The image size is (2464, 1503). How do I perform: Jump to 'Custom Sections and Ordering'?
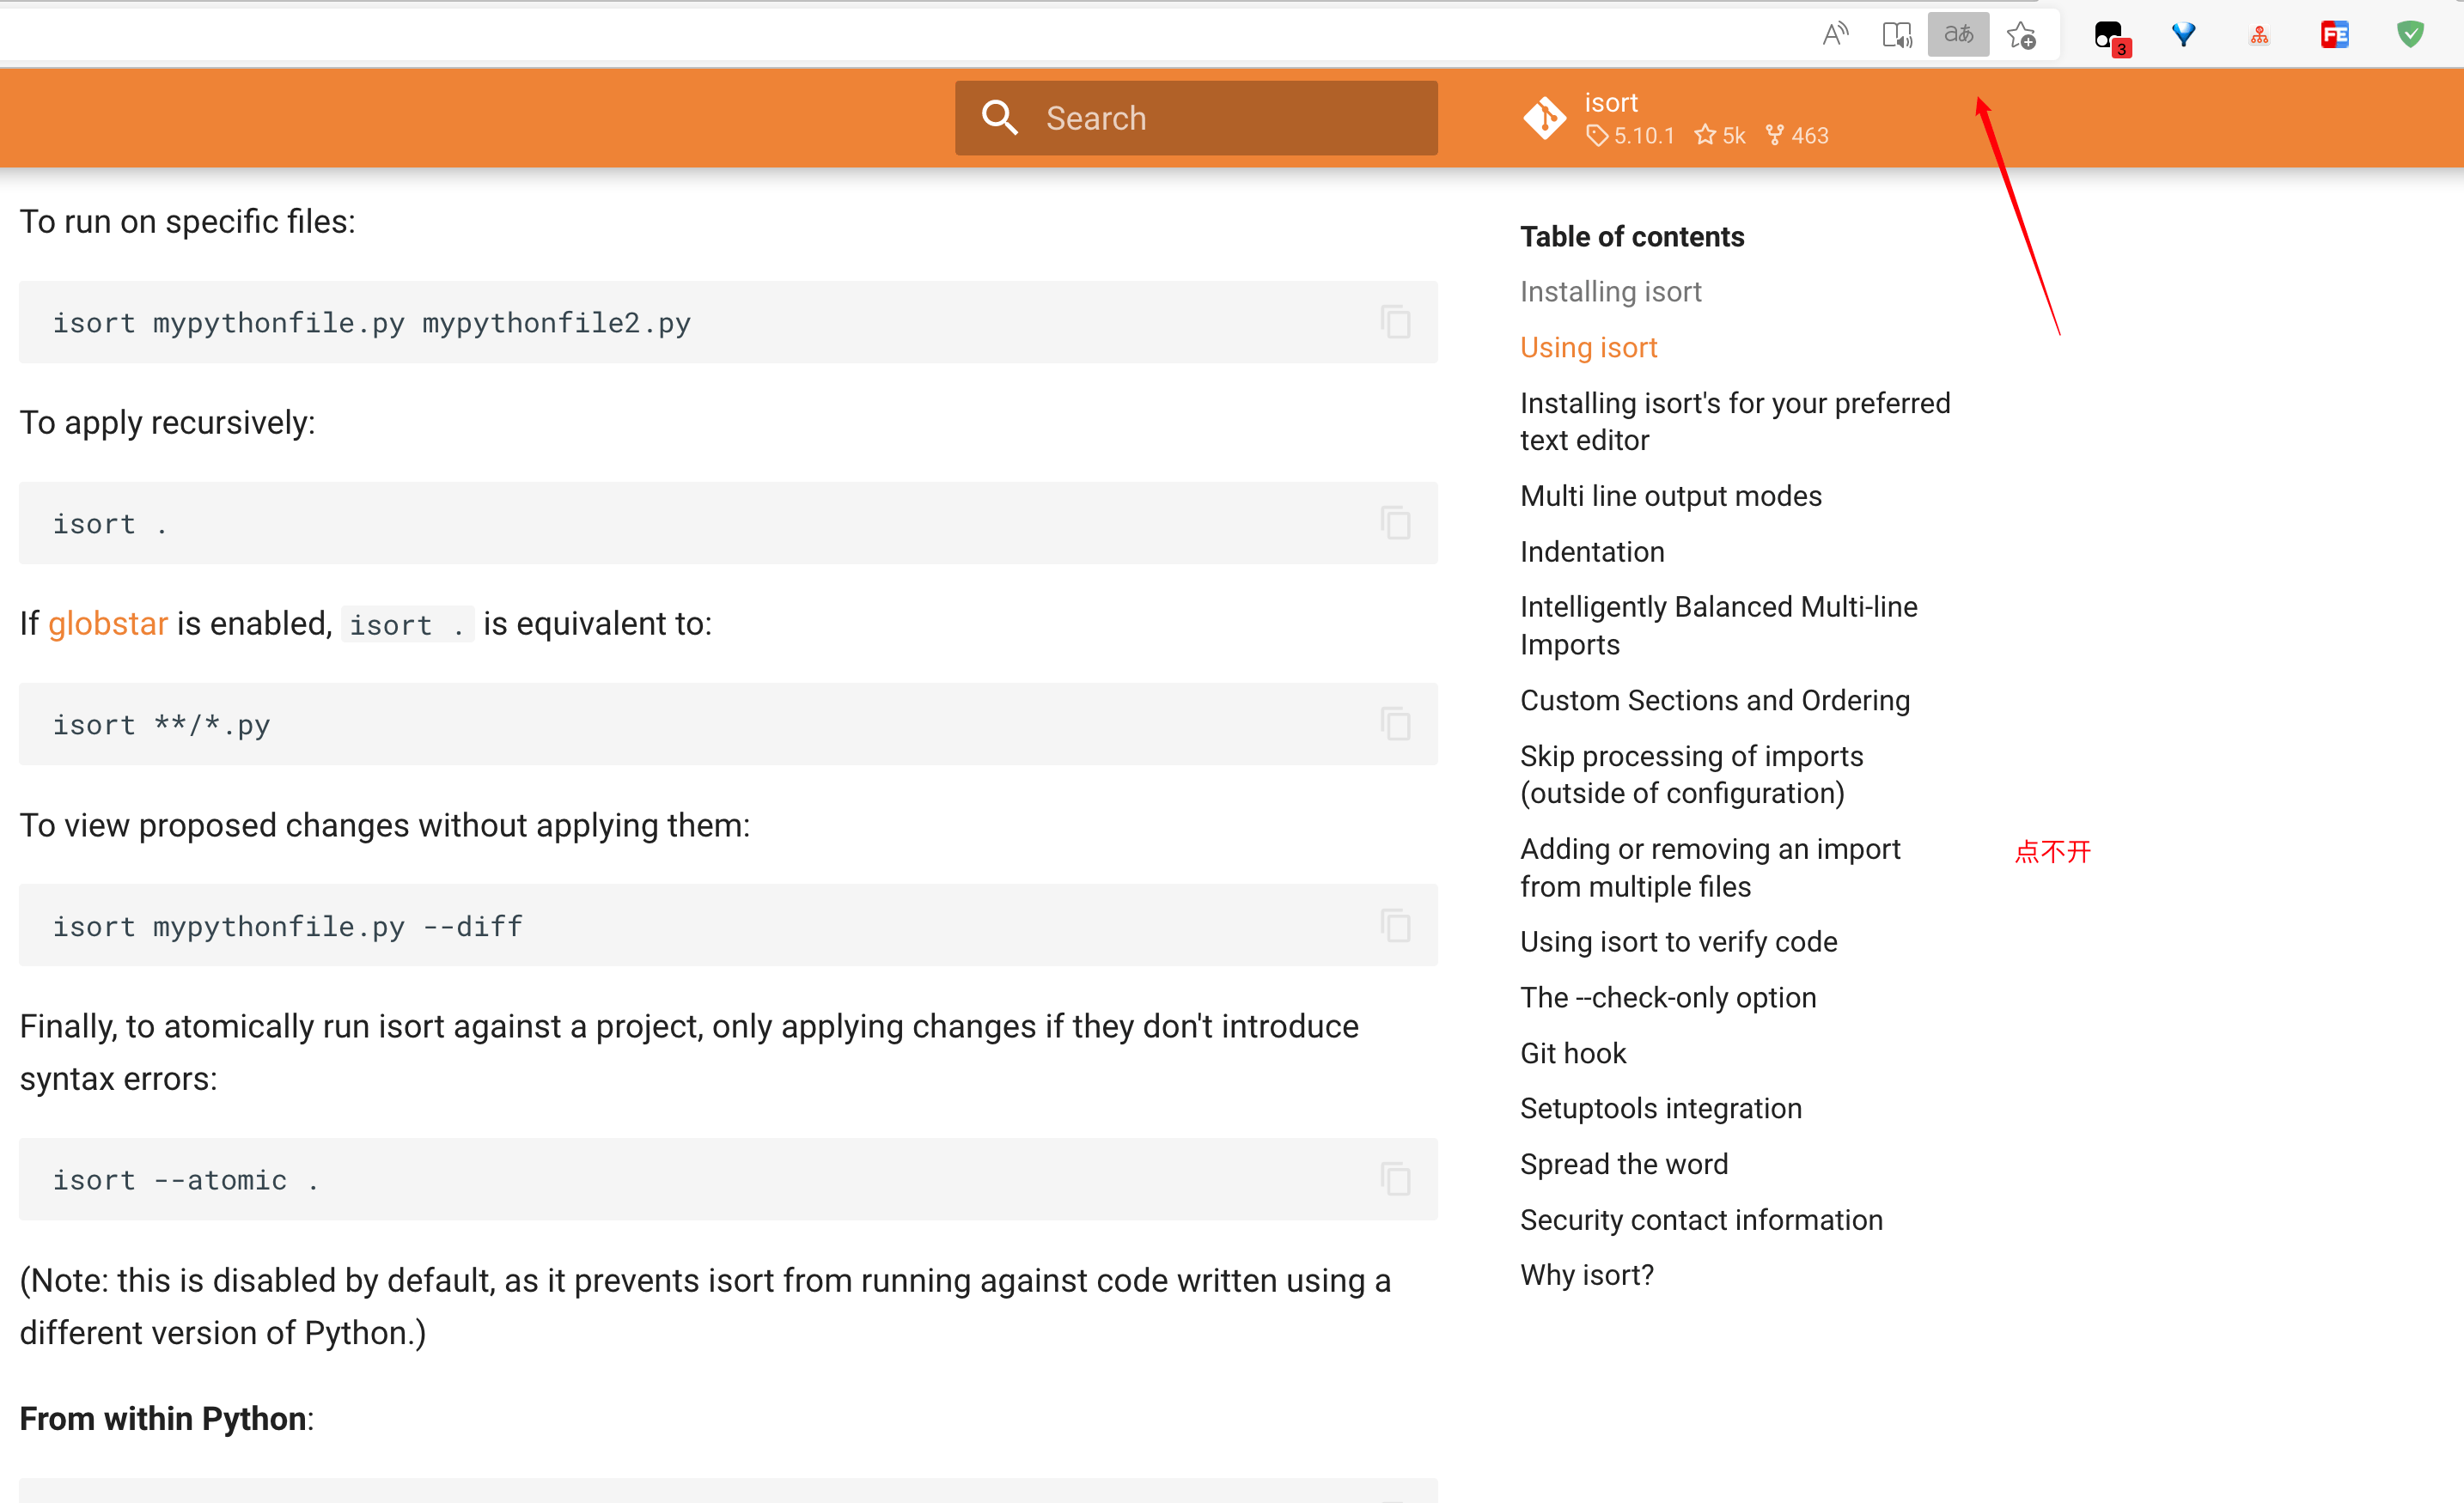(1714, 701)
